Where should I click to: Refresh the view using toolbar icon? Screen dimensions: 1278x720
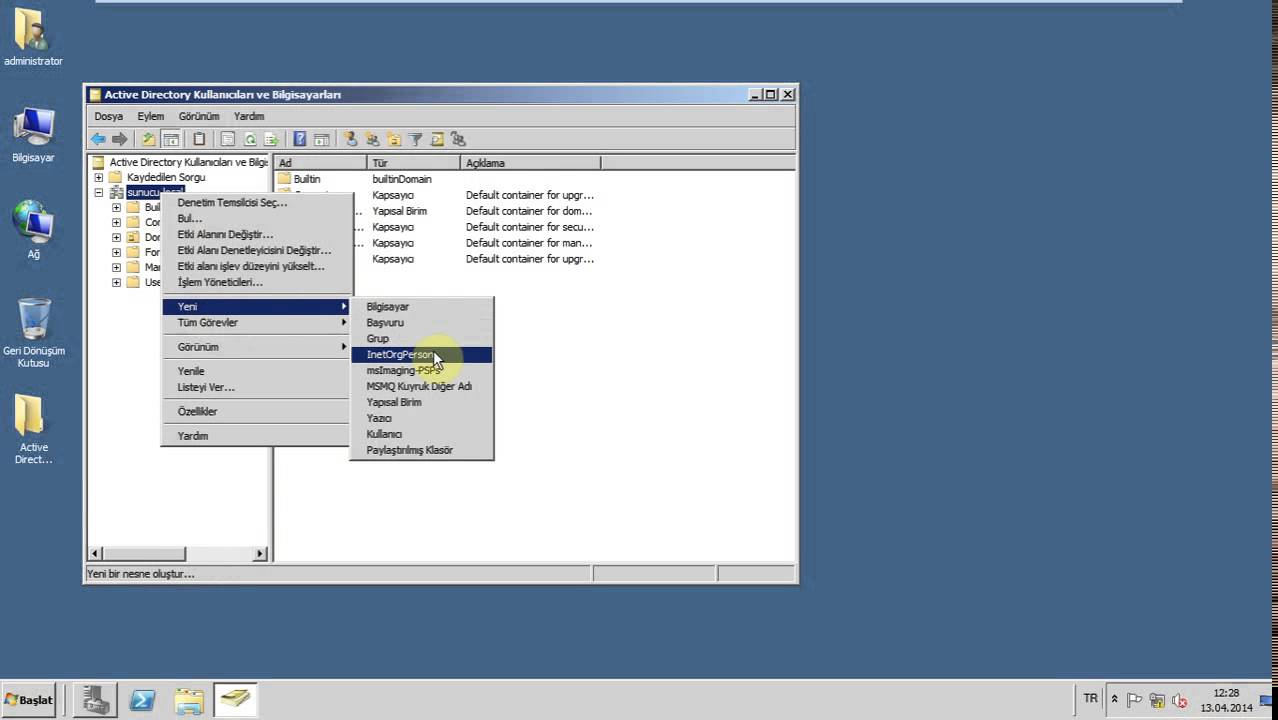(250, 139)
